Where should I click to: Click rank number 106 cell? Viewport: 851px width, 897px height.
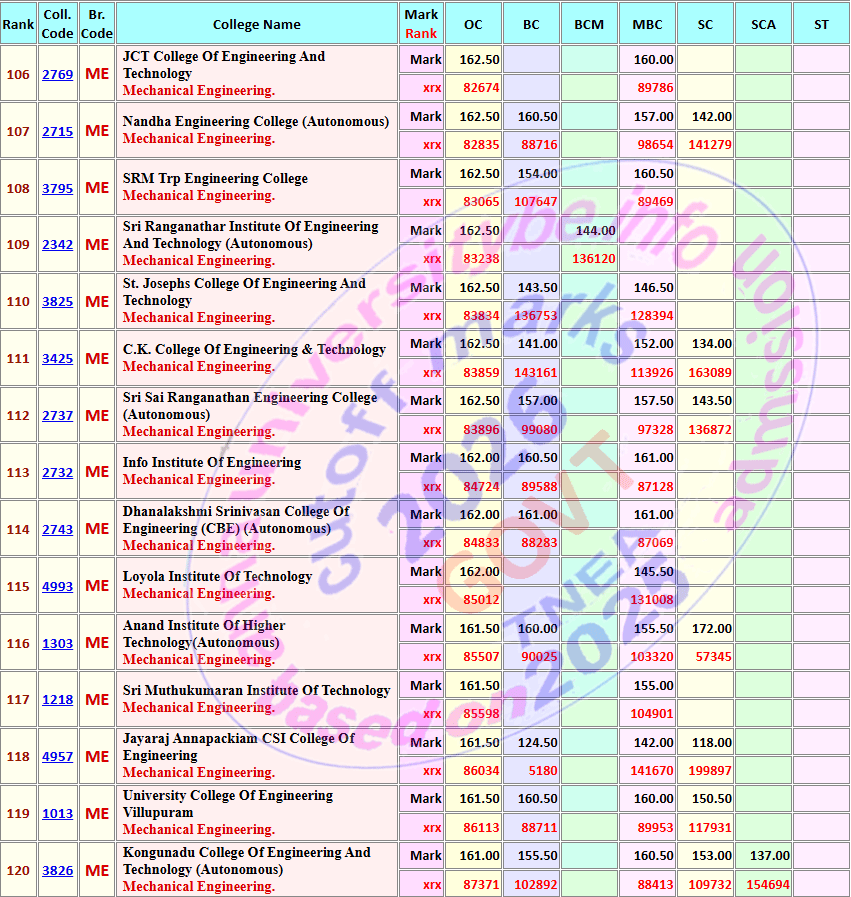(x=18, y=74)
